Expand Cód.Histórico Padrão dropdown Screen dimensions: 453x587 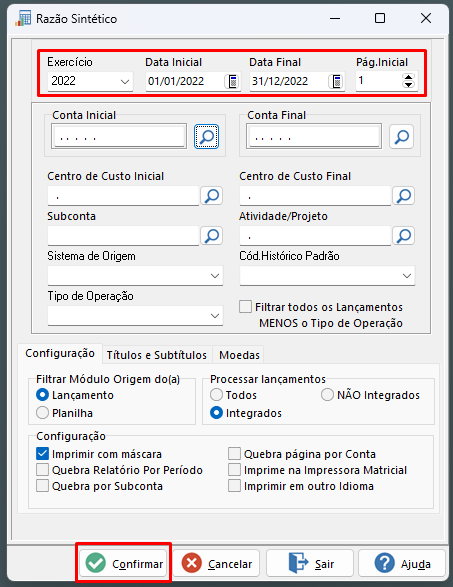[x=407, y=276]
